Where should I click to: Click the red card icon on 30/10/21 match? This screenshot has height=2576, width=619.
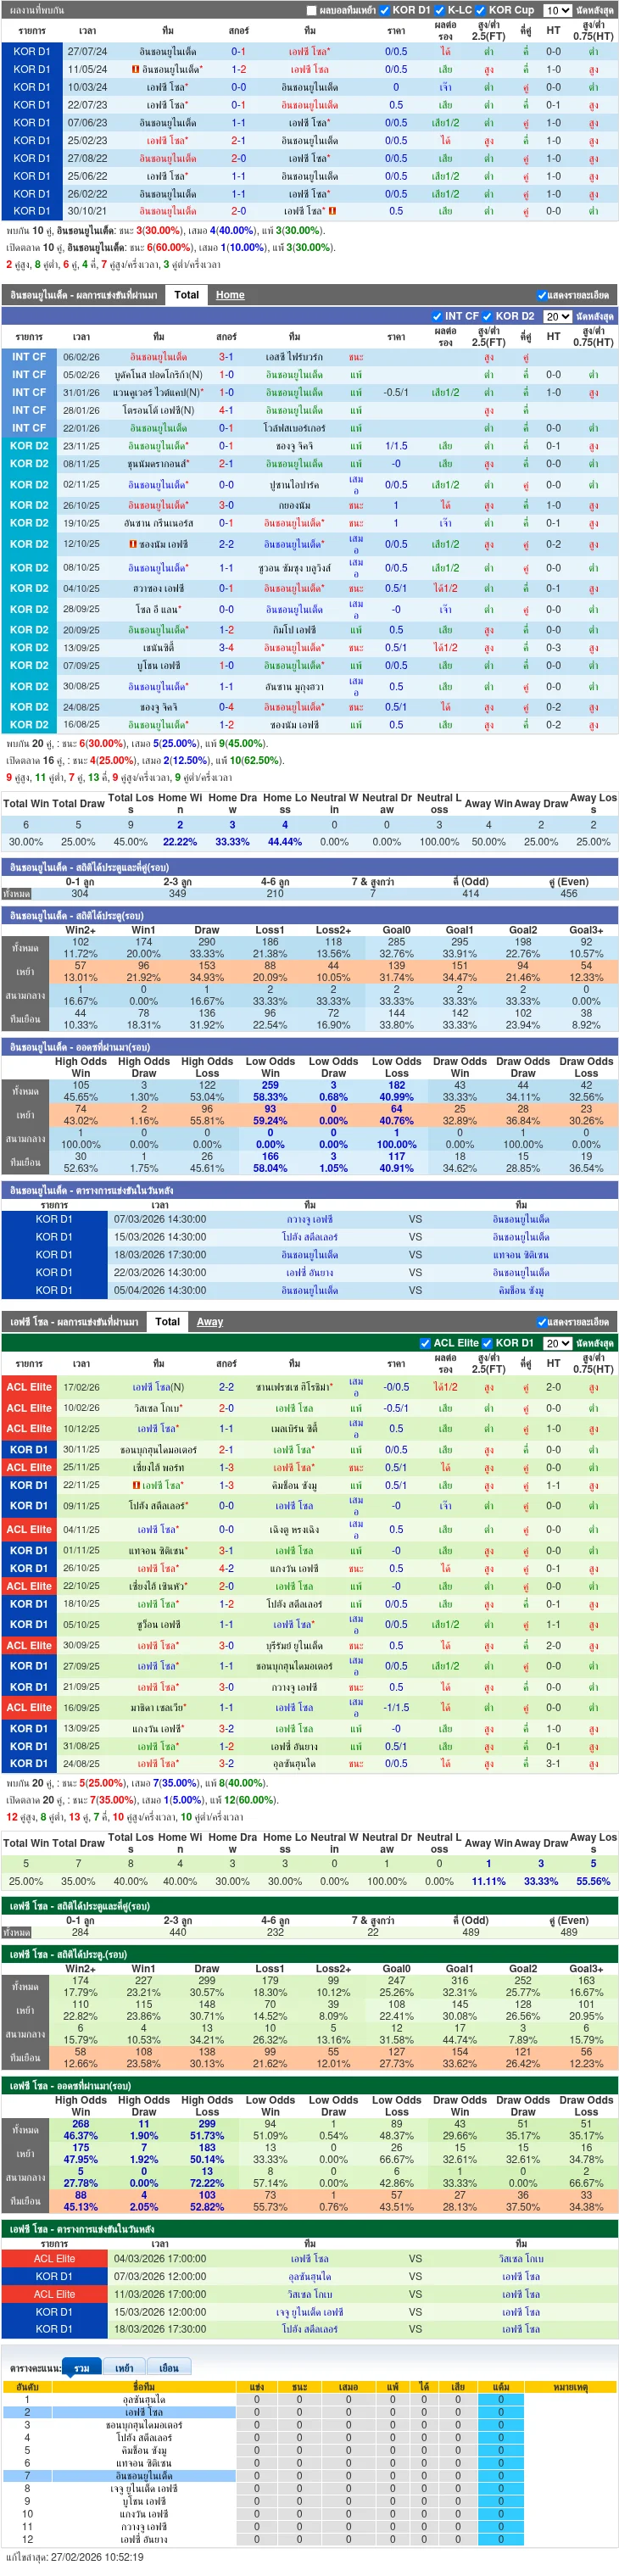[332, 211]
